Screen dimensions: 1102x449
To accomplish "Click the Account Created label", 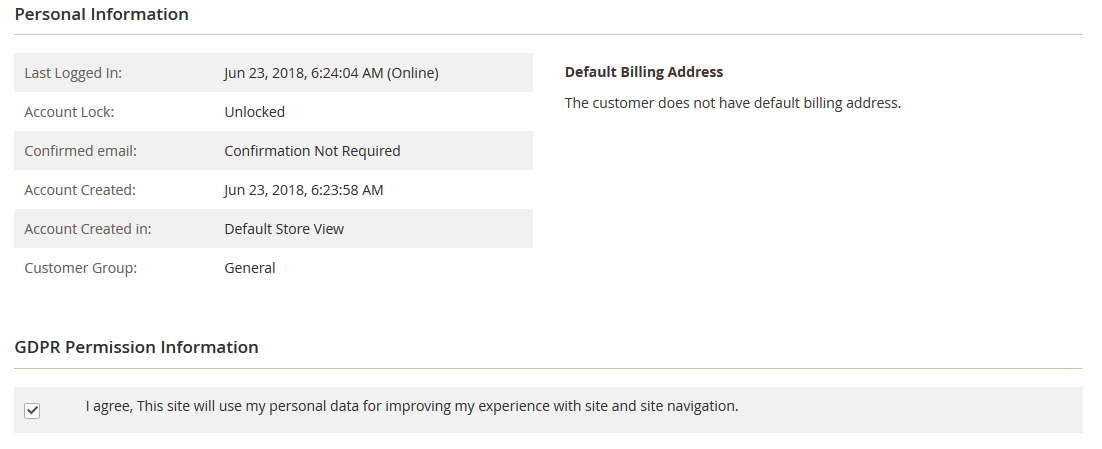I will (x=79, y=190).
